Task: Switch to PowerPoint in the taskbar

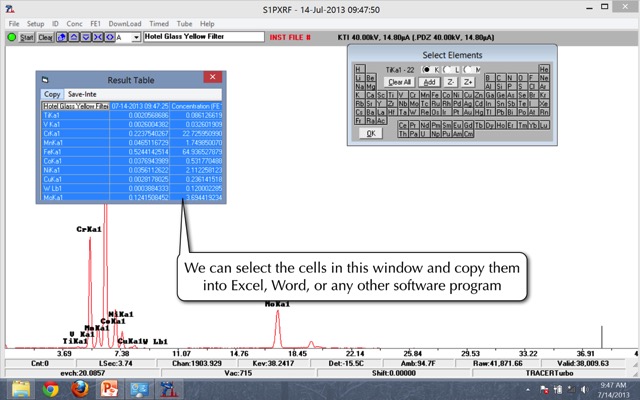Action: tap(110, 389)
